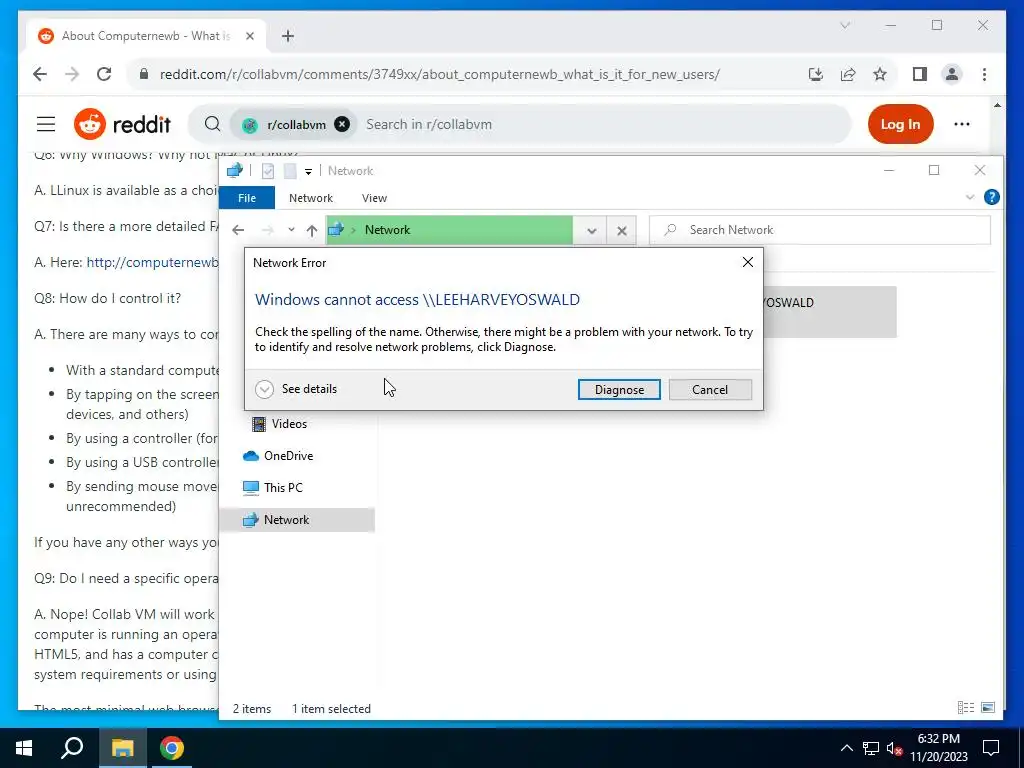
Task: Show hidden tray icons chevron
Action: click(x=846, y=748)
